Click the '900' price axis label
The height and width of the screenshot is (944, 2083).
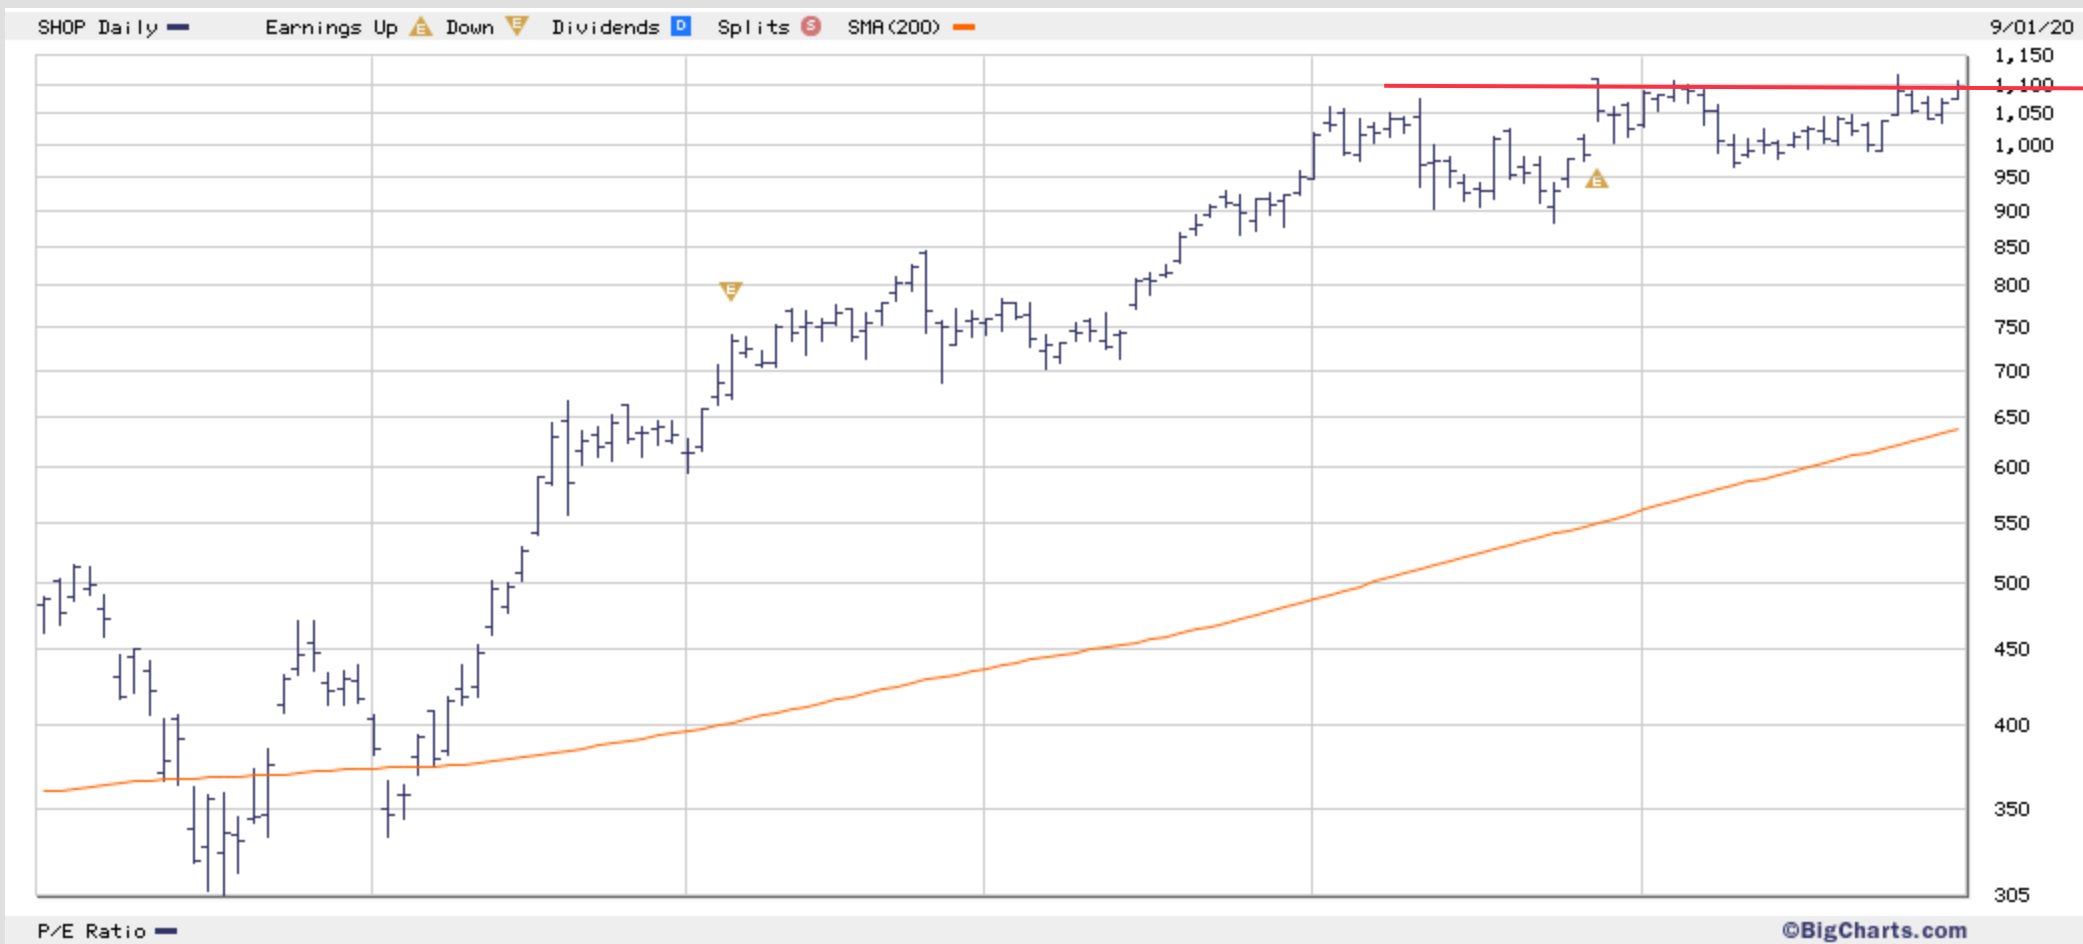(x=2012, y=211)
